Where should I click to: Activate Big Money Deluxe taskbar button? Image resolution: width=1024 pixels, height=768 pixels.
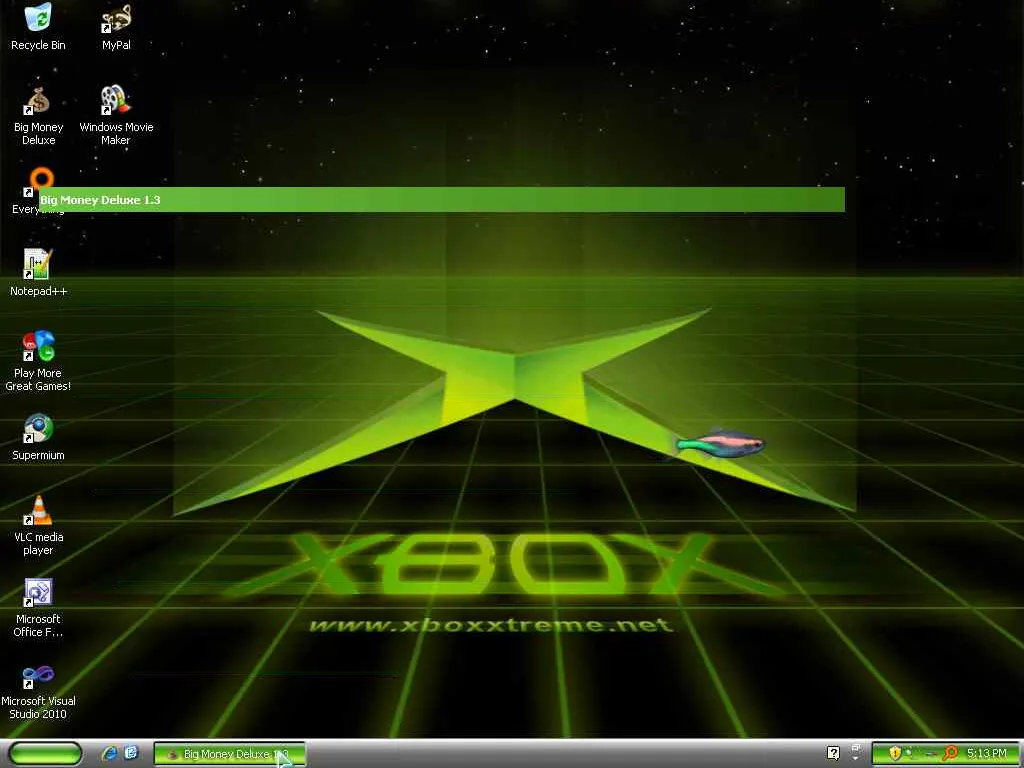[229, 754]
